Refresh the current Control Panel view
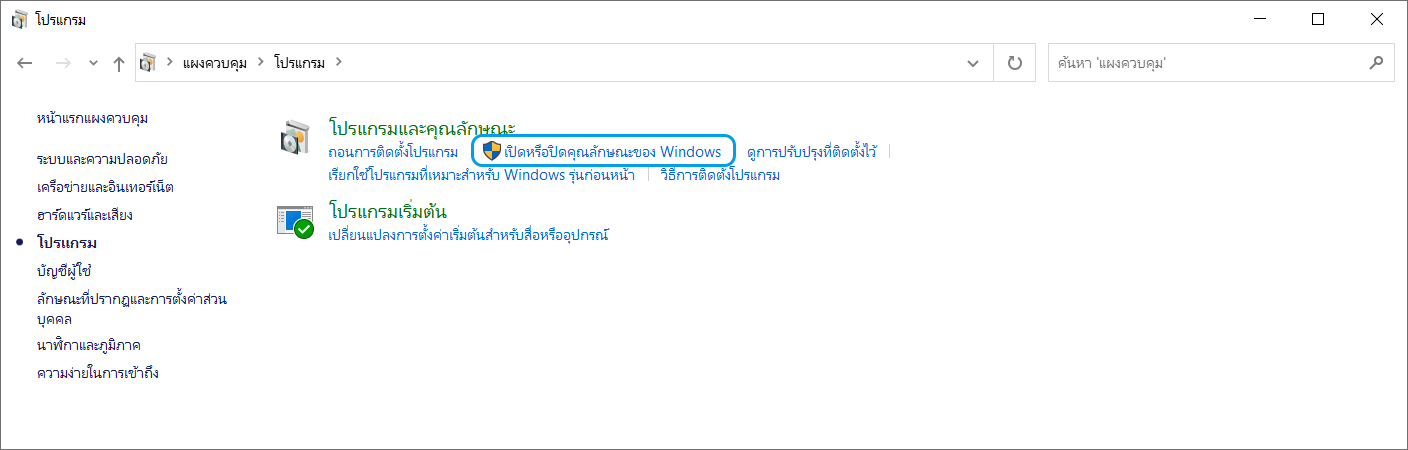The height and width of the screenshot is (450, 1408). (x=1015, y=63)
